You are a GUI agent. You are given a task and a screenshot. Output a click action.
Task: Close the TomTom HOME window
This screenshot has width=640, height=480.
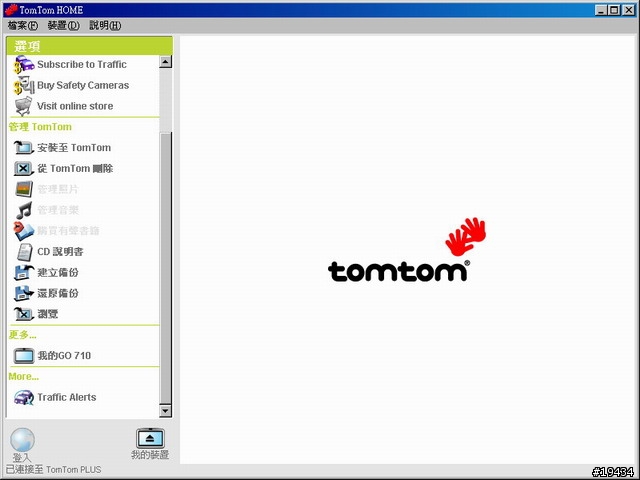629,10
